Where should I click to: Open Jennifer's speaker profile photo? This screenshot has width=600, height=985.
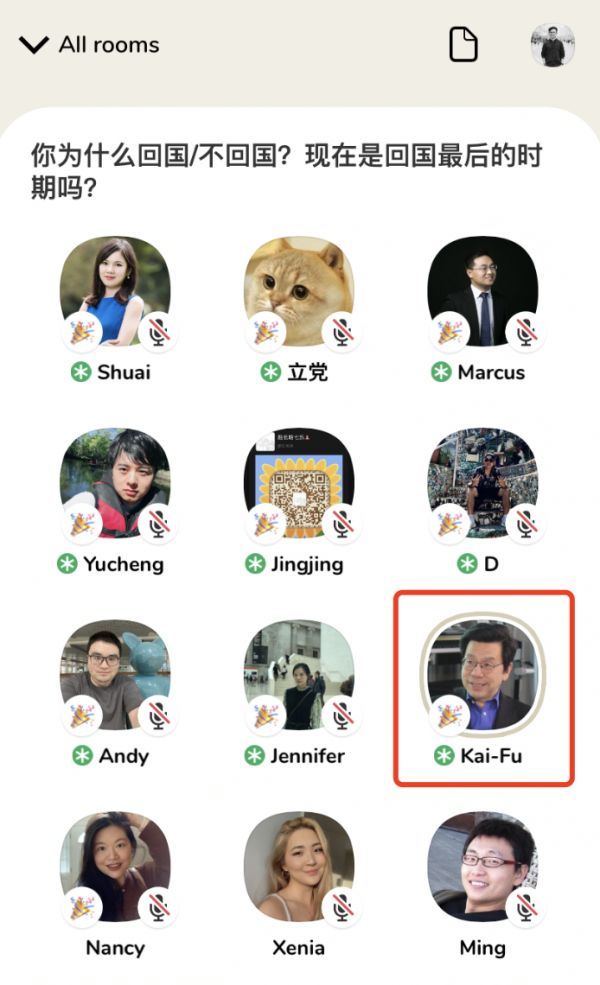click(x=299, y=675)
